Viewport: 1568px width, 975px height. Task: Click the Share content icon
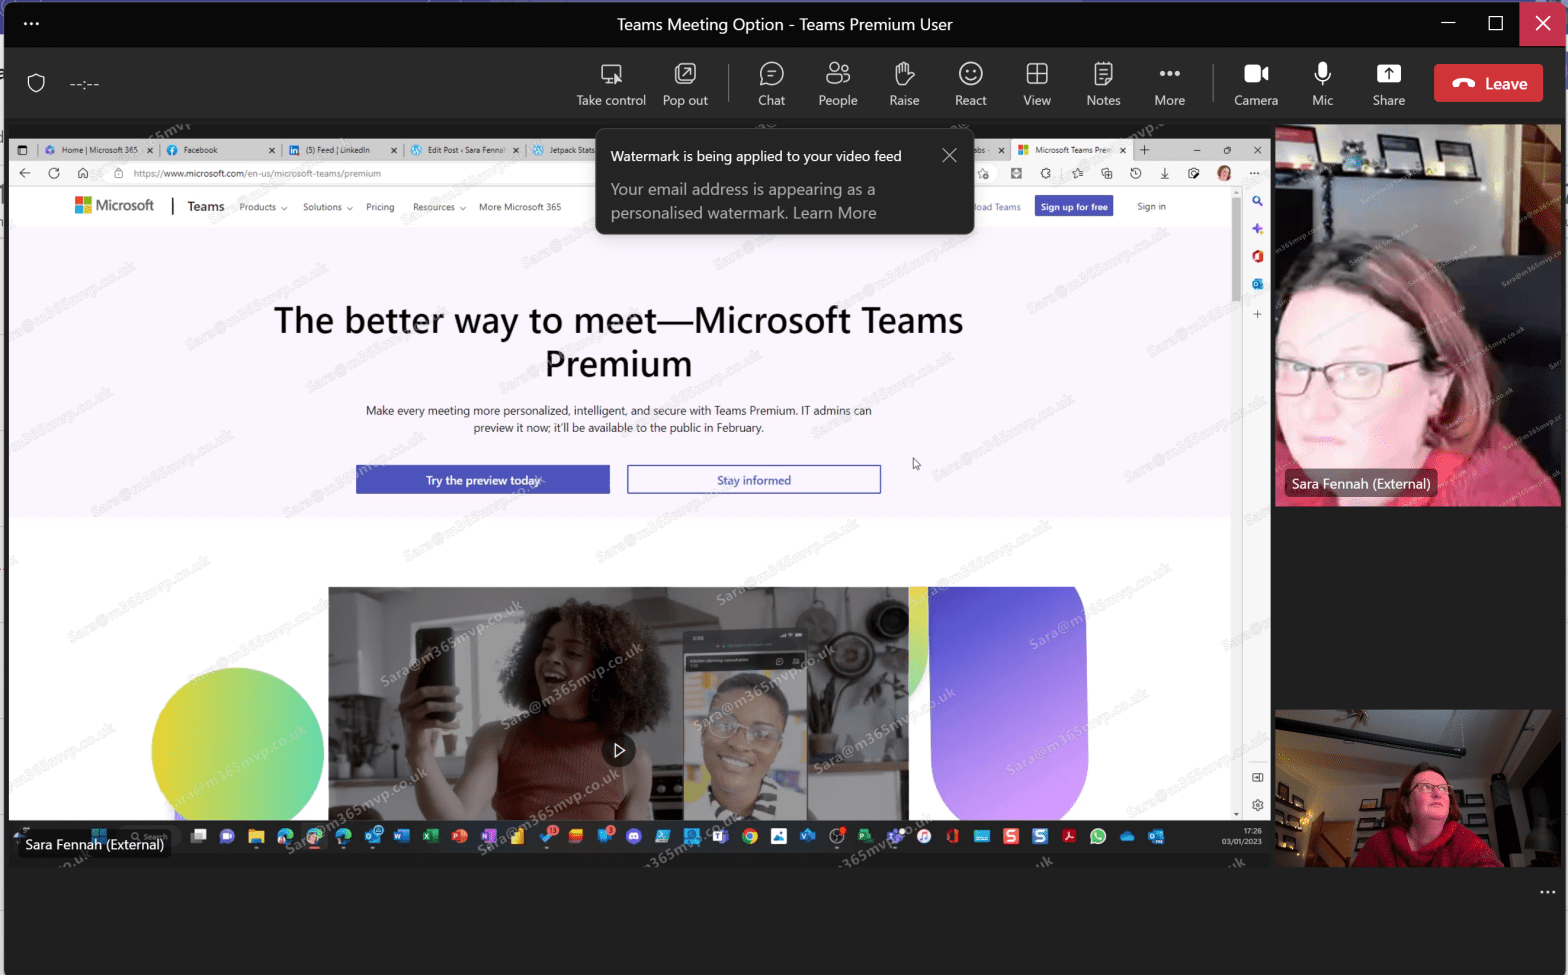pos(1388,84)
